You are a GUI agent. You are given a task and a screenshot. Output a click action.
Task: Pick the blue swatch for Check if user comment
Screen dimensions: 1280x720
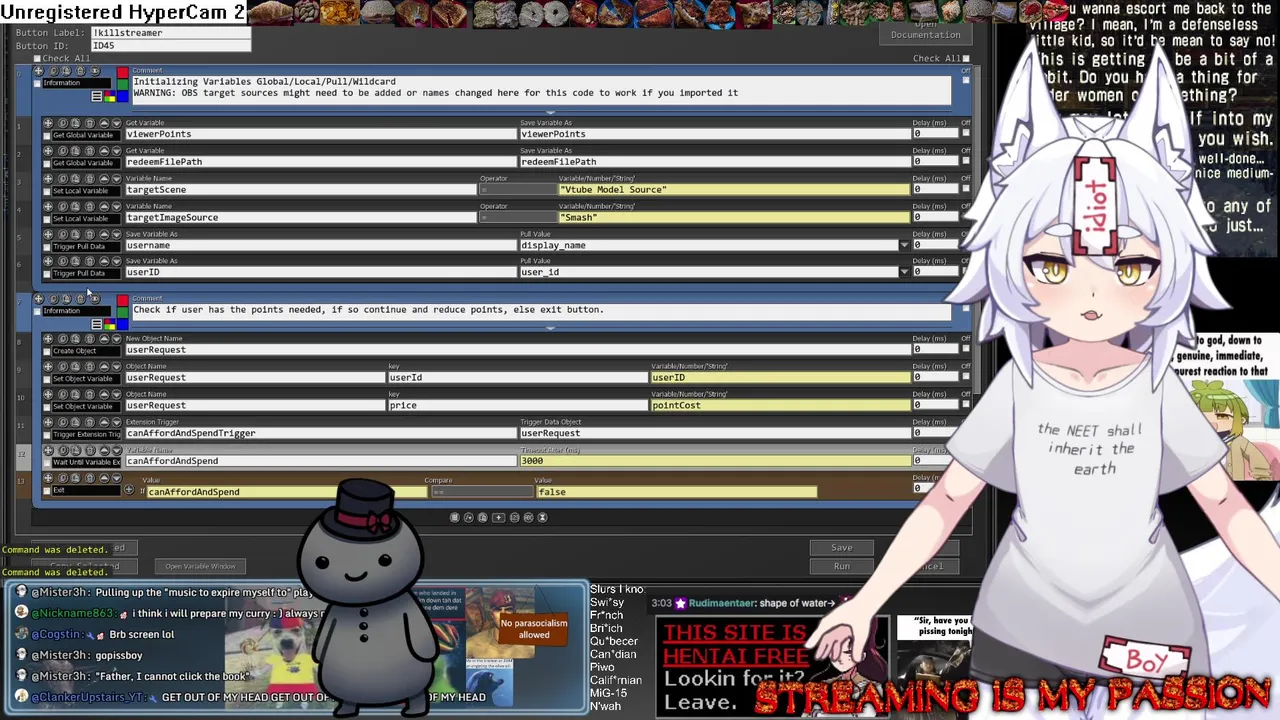[122, 323]
